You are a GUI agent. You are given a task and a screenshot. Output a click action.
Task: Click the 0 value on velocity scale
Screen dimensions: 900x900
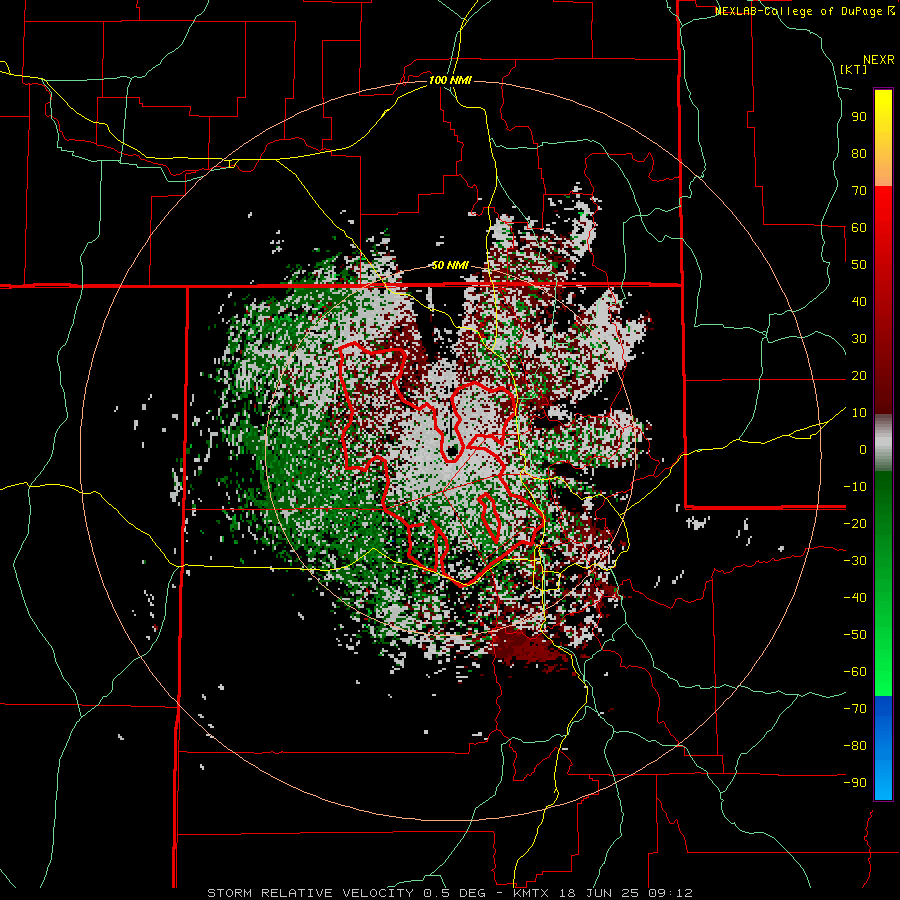863,449
